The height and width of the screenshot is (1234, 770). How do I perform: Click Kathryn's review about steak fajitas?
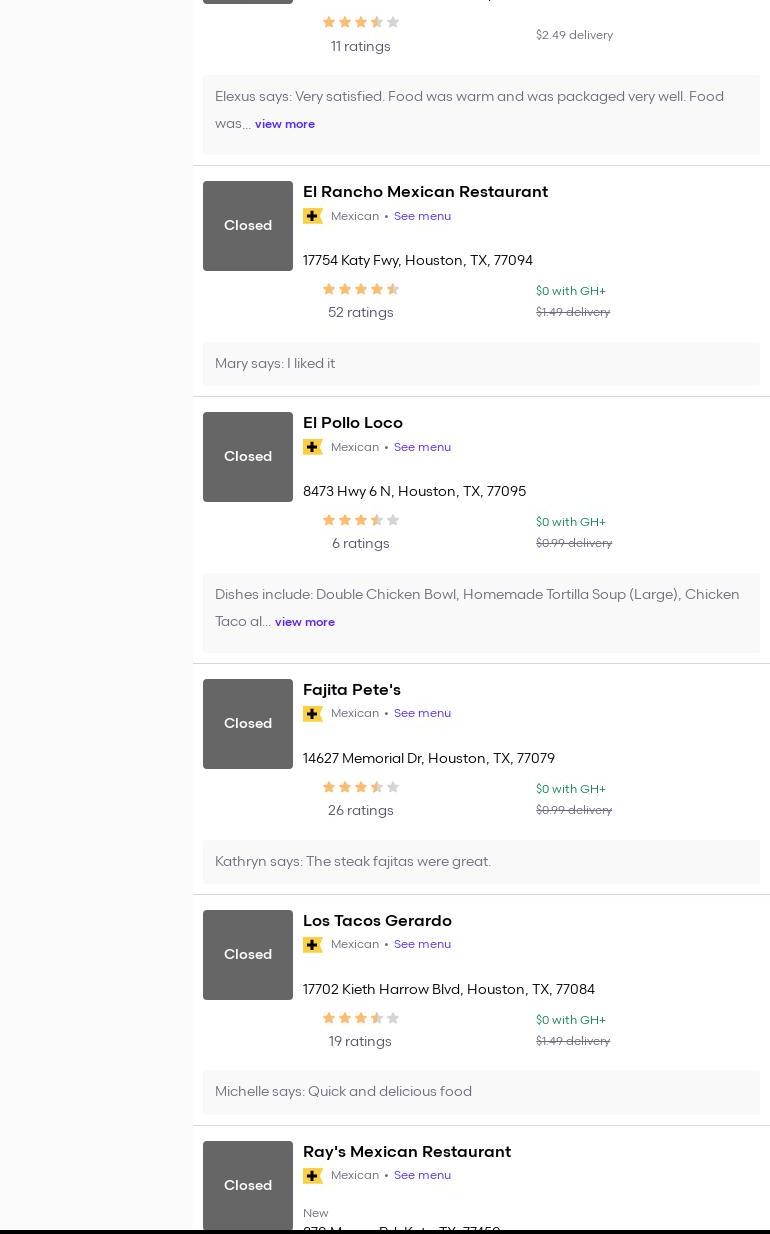pyautogui.click(x=353, y=862)
